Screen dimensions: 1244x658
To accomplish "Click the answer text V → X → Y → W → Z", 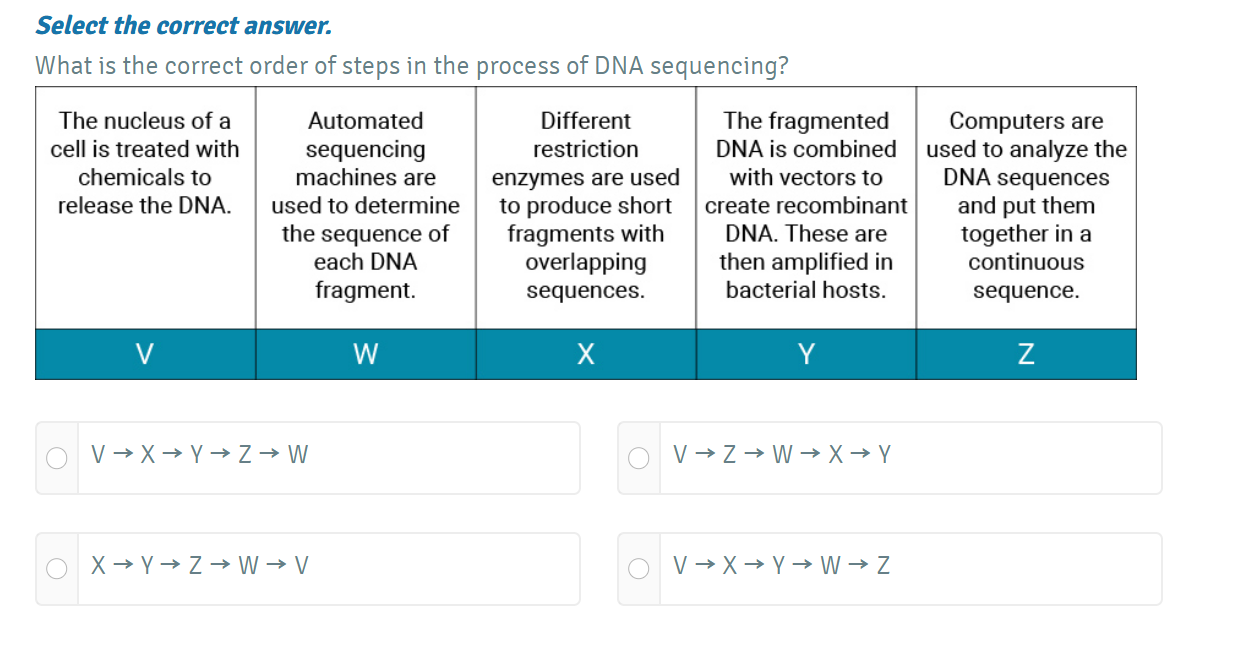I will [x=781, y=565].
